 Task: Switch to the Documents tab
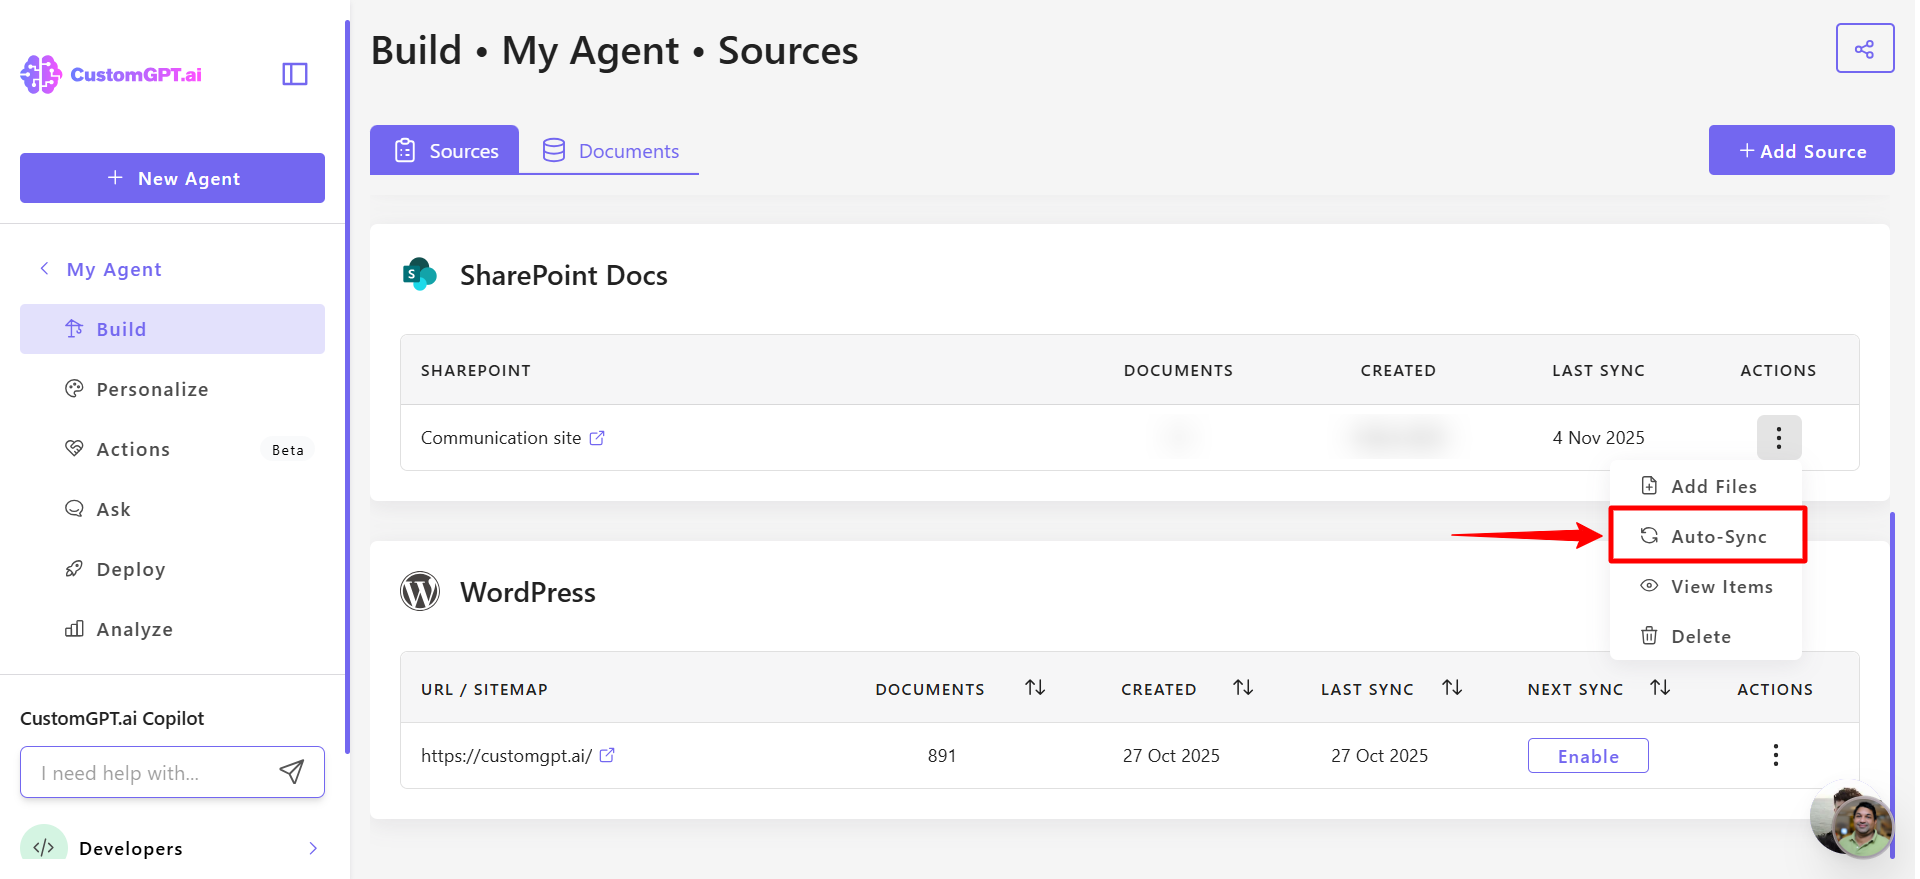coord(609,150)
